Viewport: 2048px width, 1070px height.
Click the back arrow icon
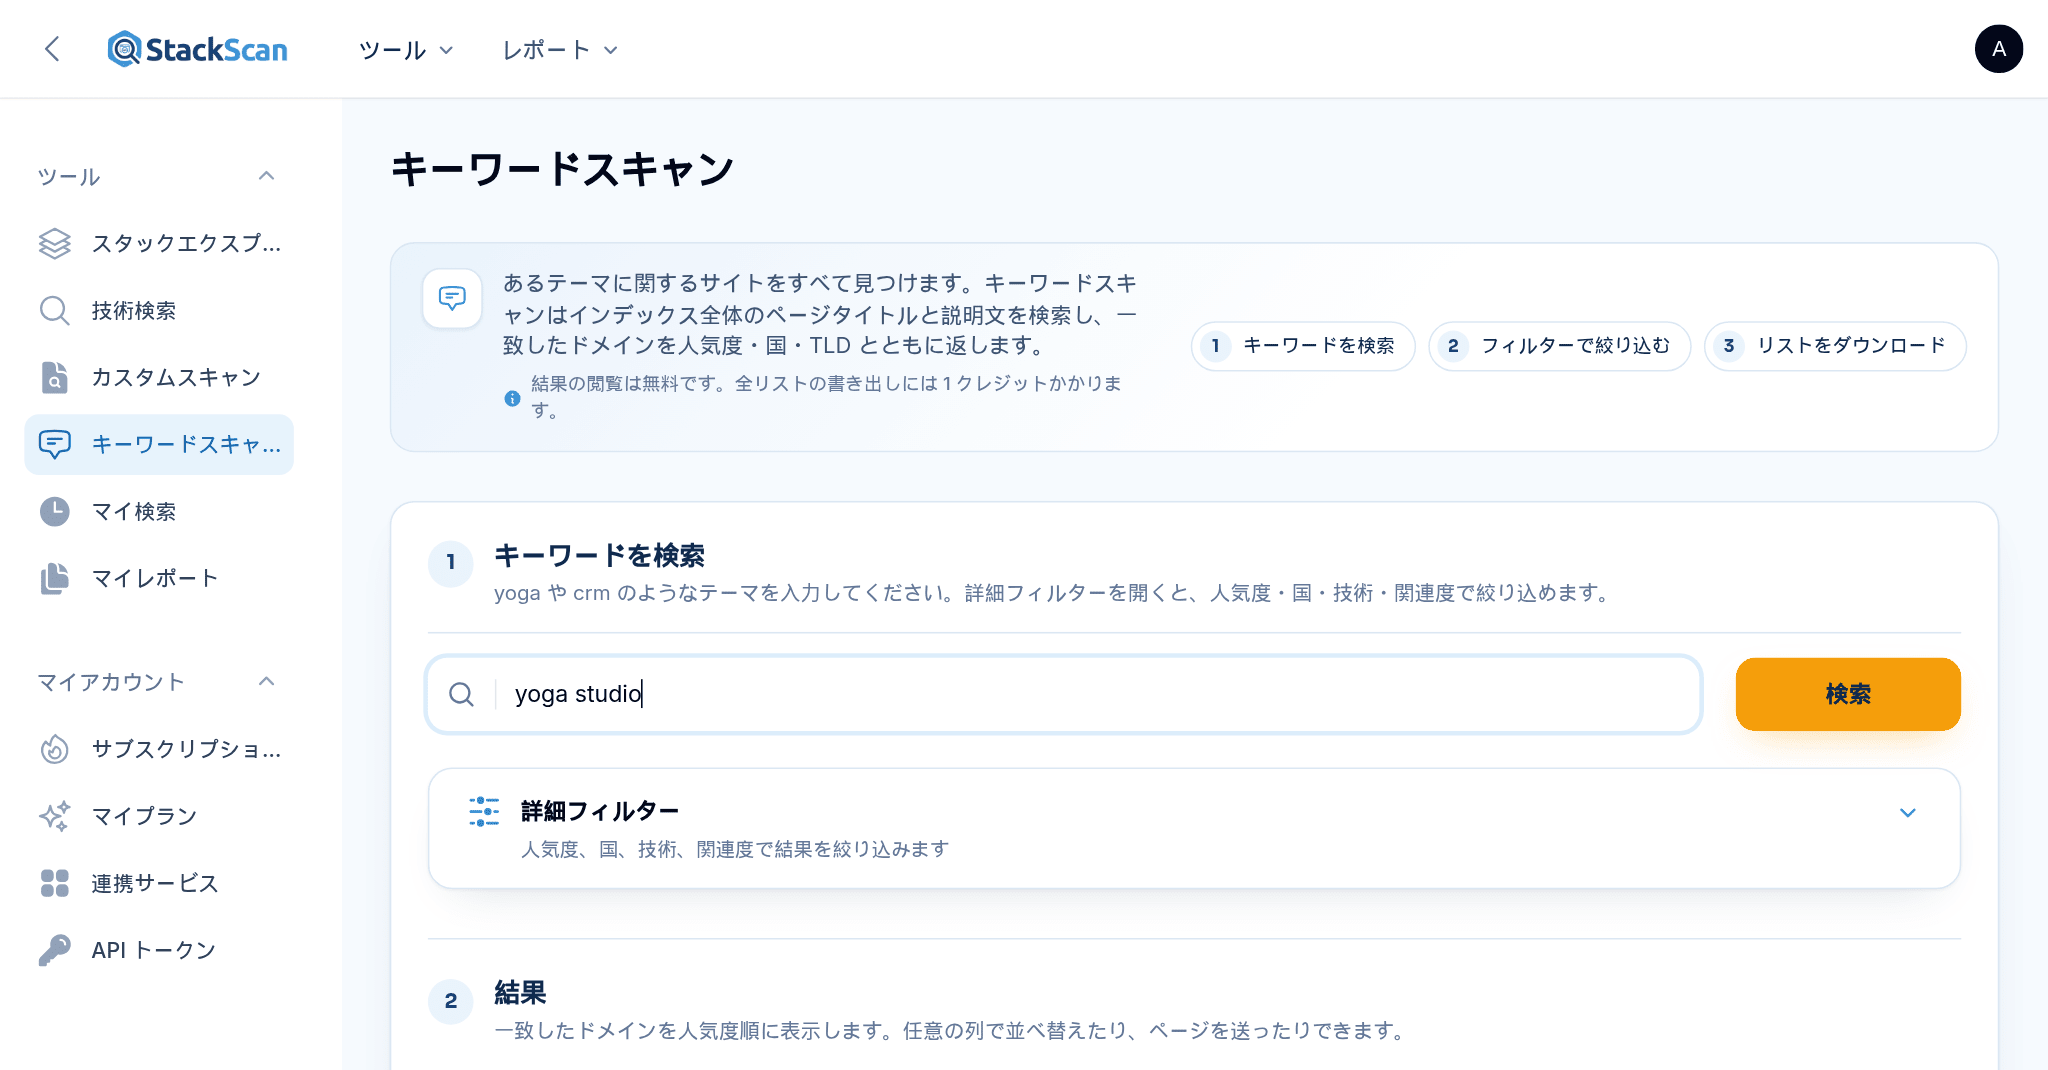pyautogui.click(x=53, y=49)
